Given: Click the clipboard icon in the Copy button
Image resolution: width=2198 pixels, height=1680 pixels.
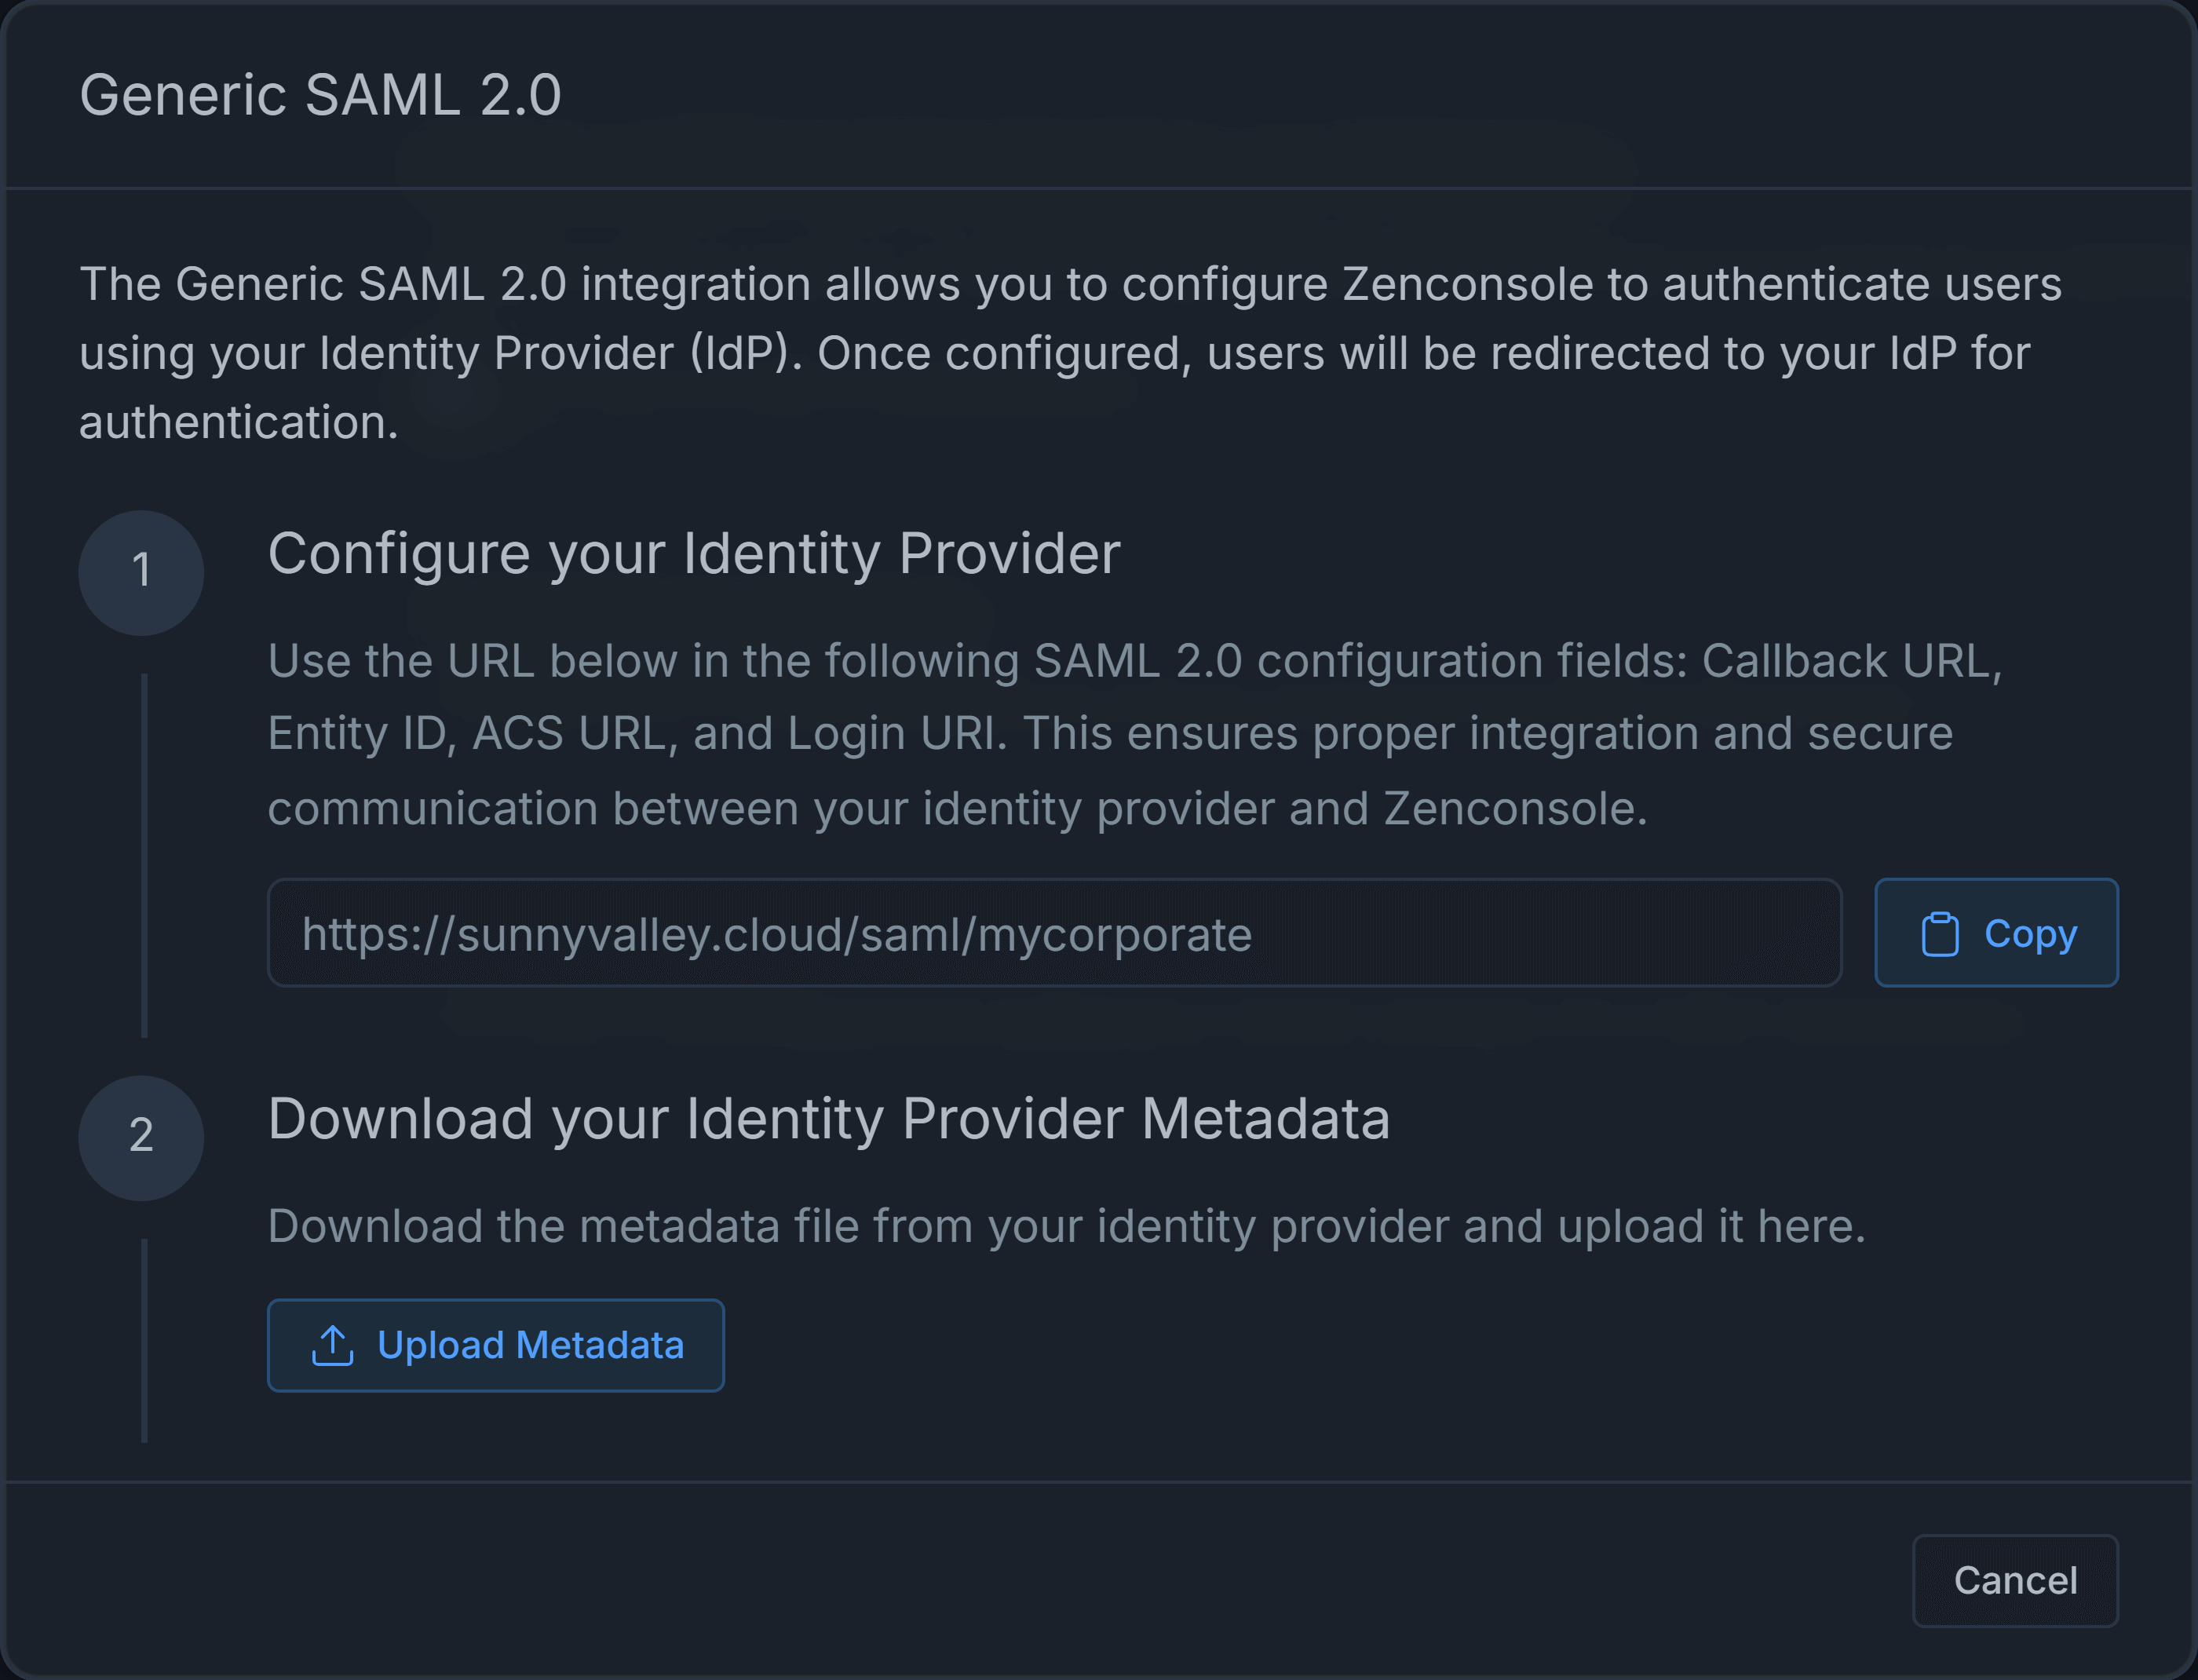Looking at the screenshot, I should pos(1939,934).
